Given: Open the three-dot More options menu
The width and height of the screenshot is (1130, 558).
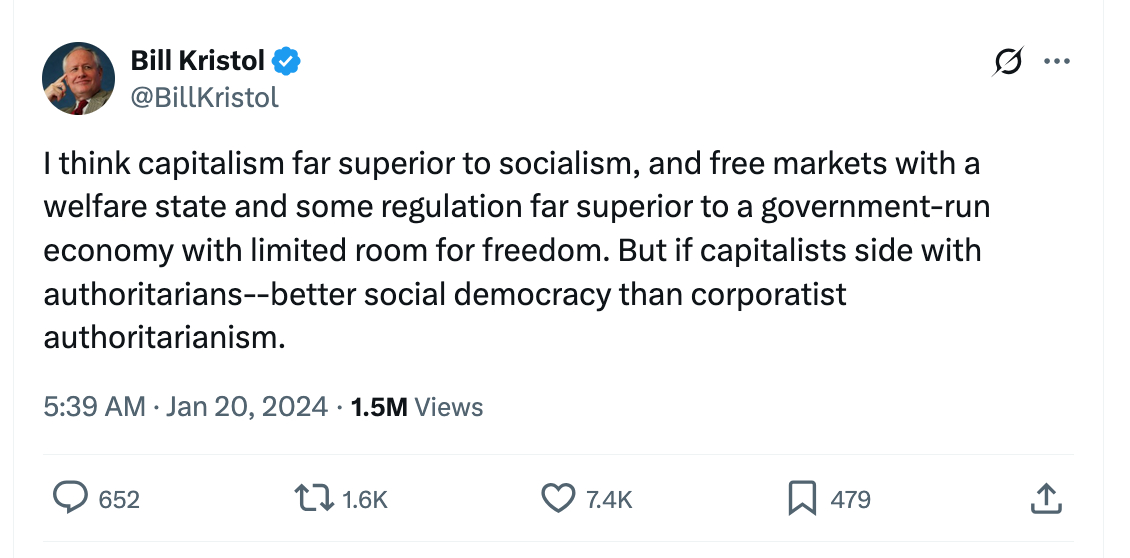Looking at the screenshot, I should coord(1056,62).
